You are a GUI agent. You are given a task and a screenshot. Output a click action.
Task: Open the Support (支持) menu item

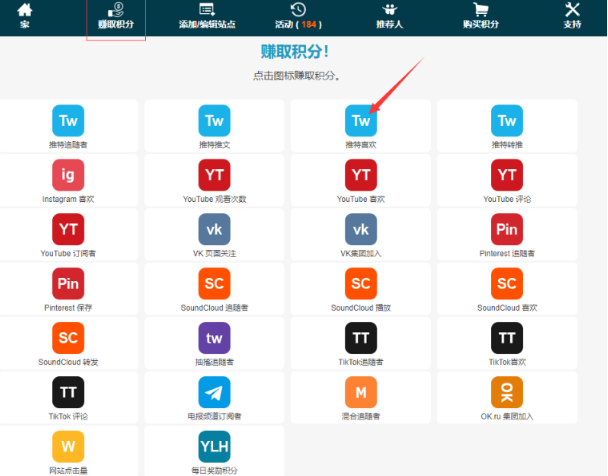(572, 15)
